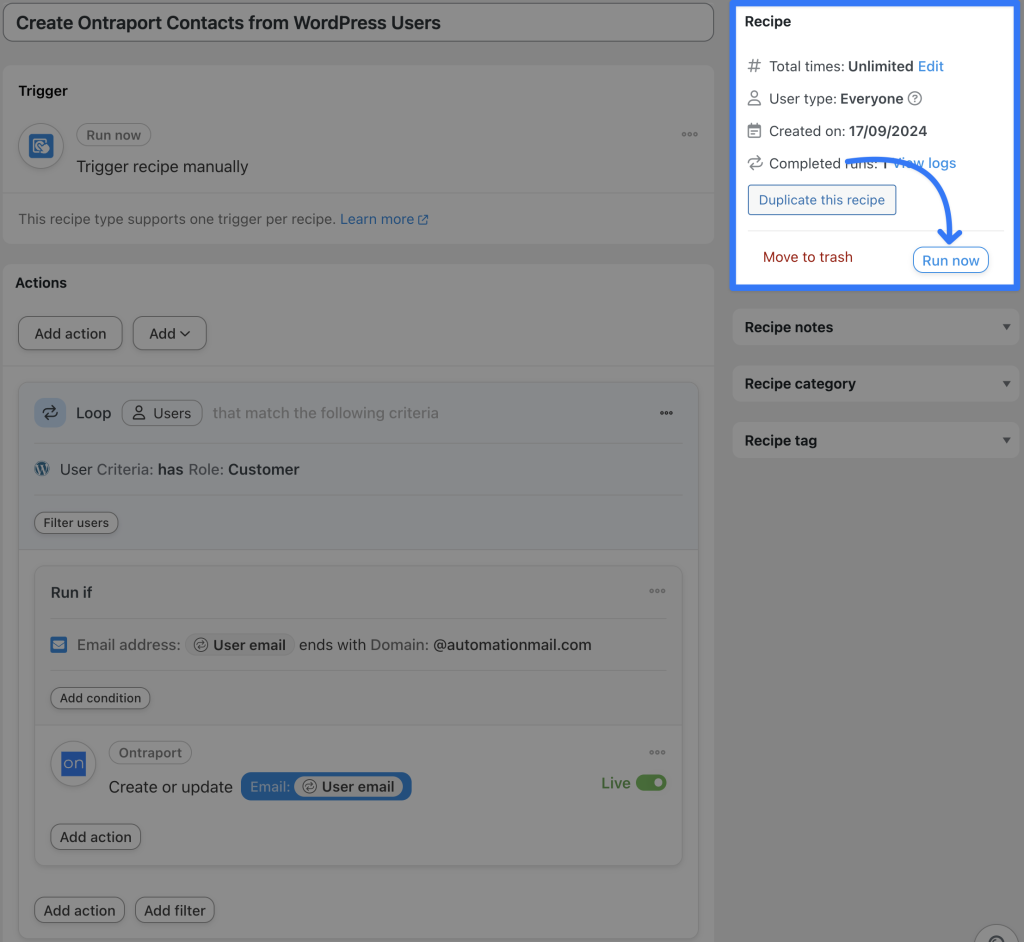This screenshot has width=1024, height=942.
Task: Click the recipe title input field
Action: (x=358, y=22)
